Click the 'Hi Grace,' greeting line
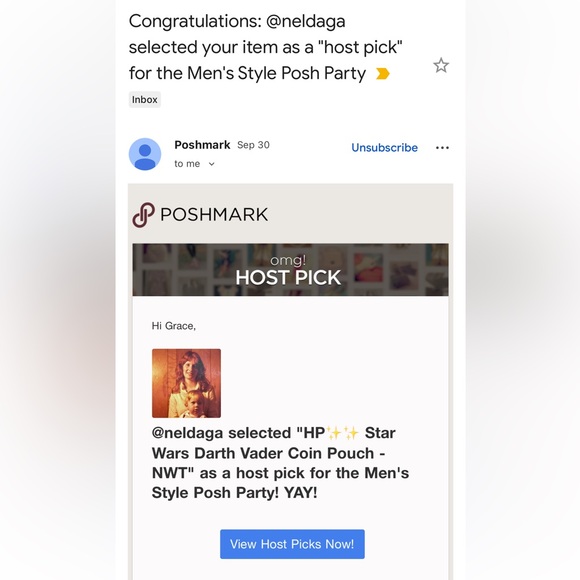Screen dimensions: 580x580 pos(173,326)
